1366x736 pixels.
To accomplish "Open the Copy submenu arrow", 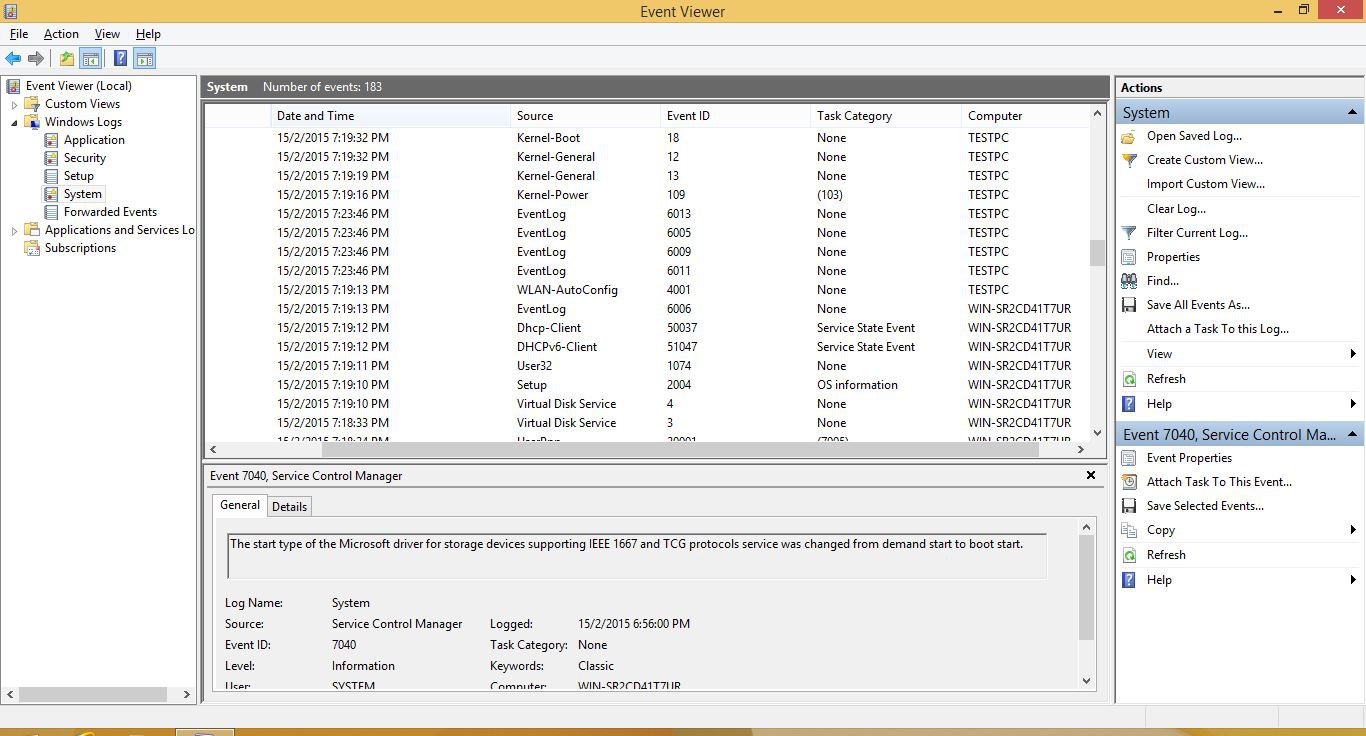I will (1354, 530).
